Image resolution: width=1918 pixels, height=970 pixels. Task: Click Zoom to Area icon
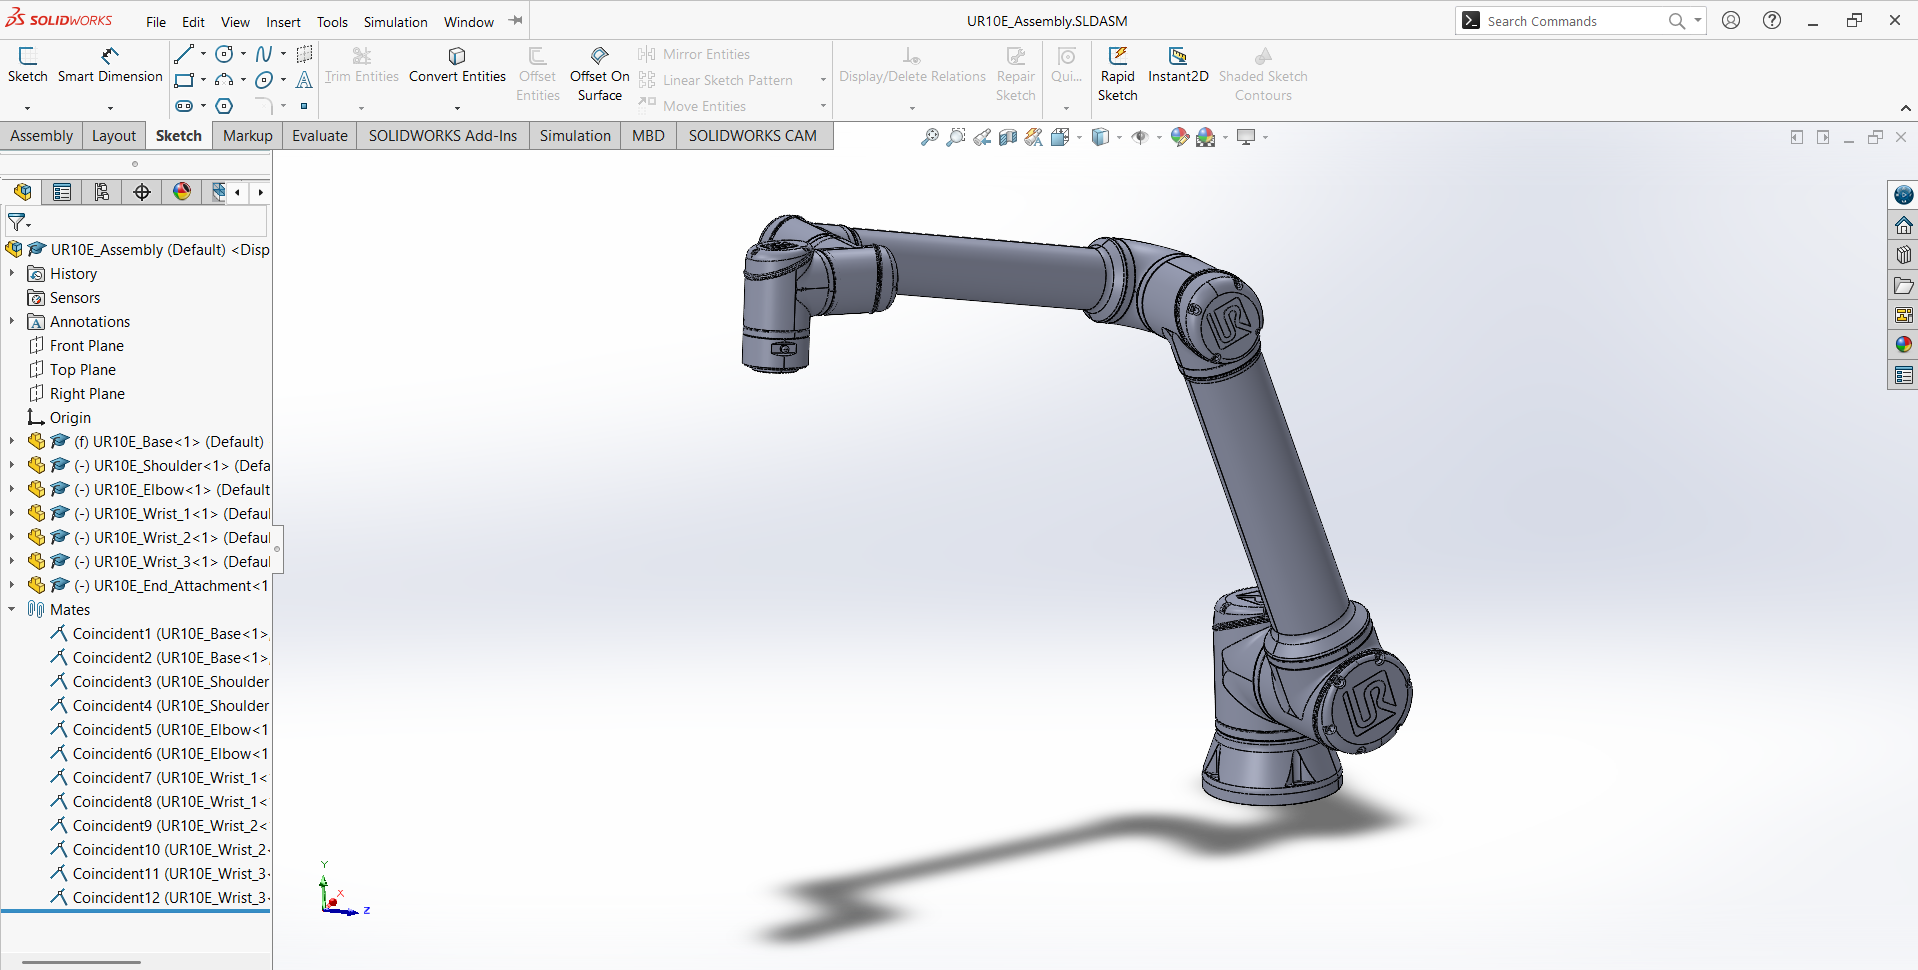tap(956, 137)
